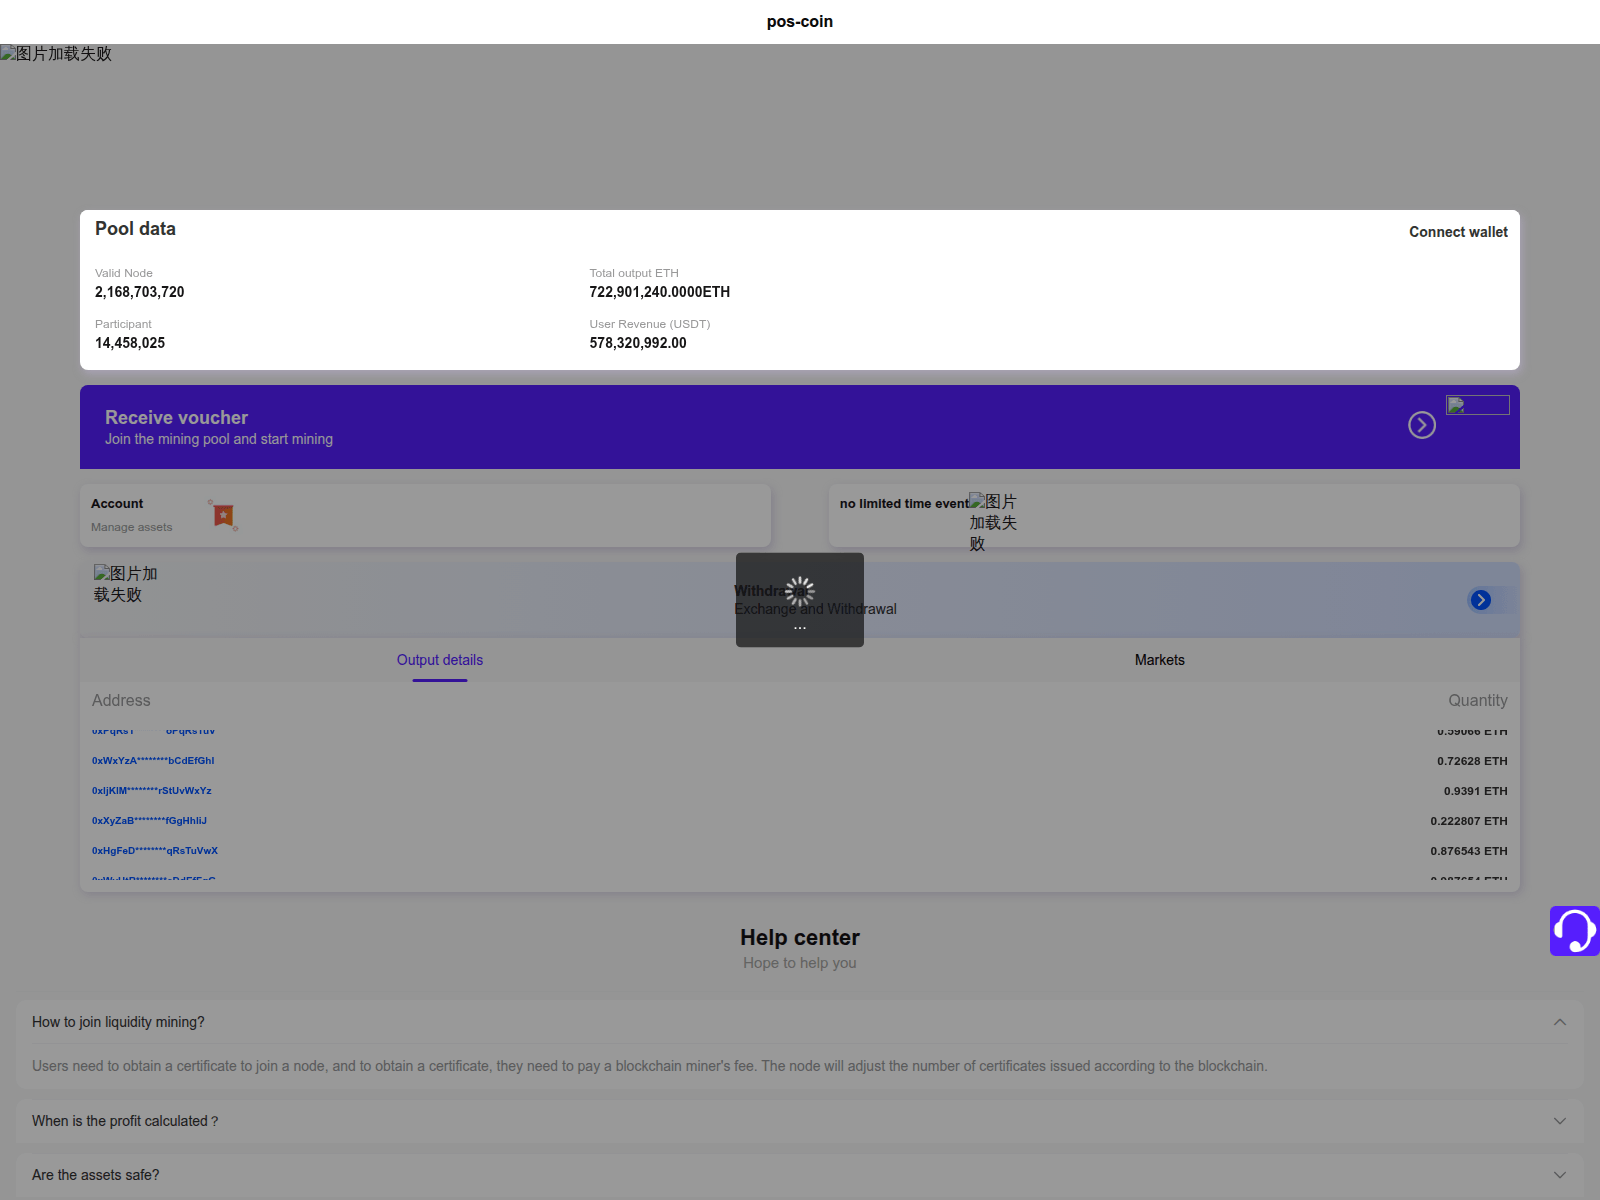Image resolution: width=1600 pixels, height=1200 pixels.
Task: Click the loading spinner overlay
Action: click(x=799, y=592)
